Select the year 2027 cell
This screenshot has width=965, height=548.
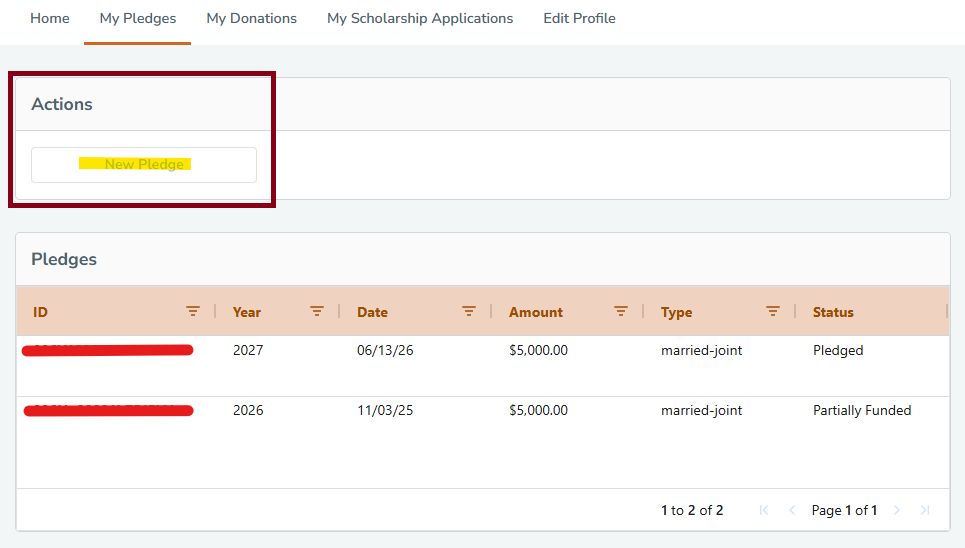point(248,350)
